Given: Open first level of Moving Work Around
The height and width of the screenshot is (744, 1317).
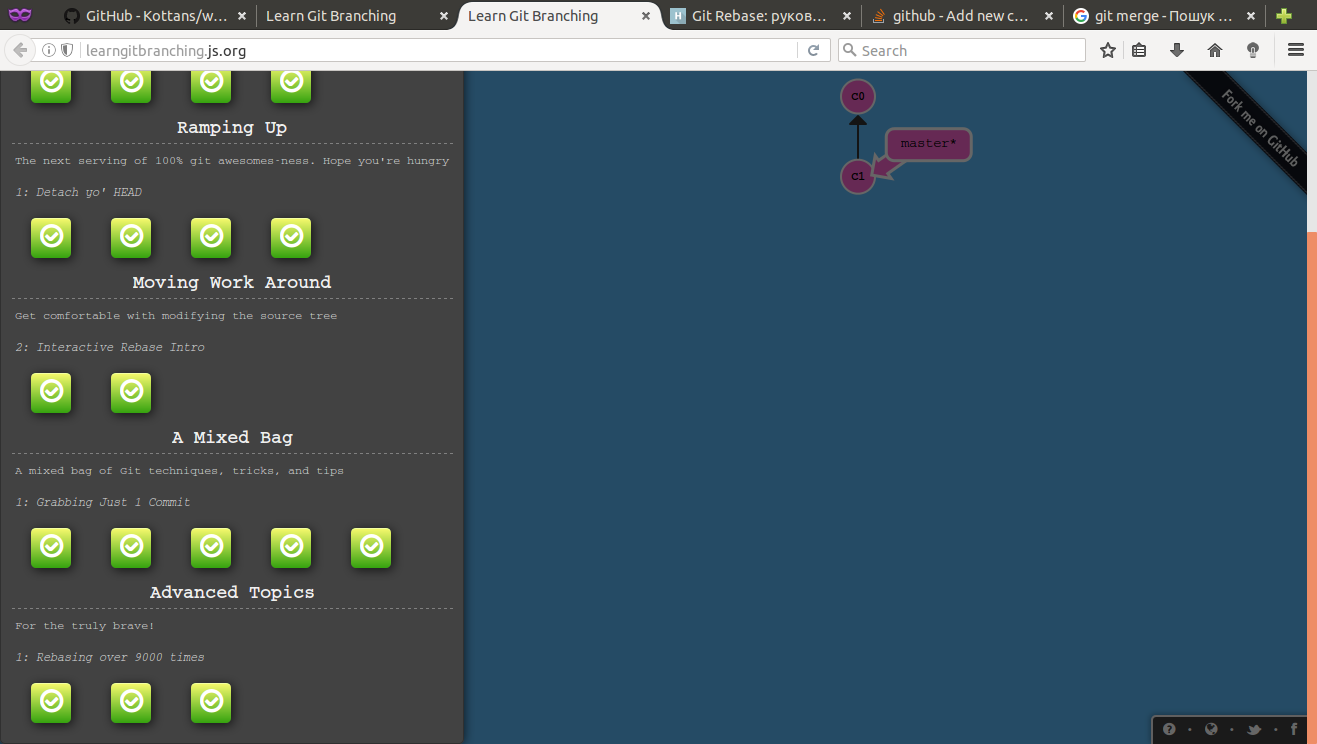Looking at the screenshot, I should [51, 392].
